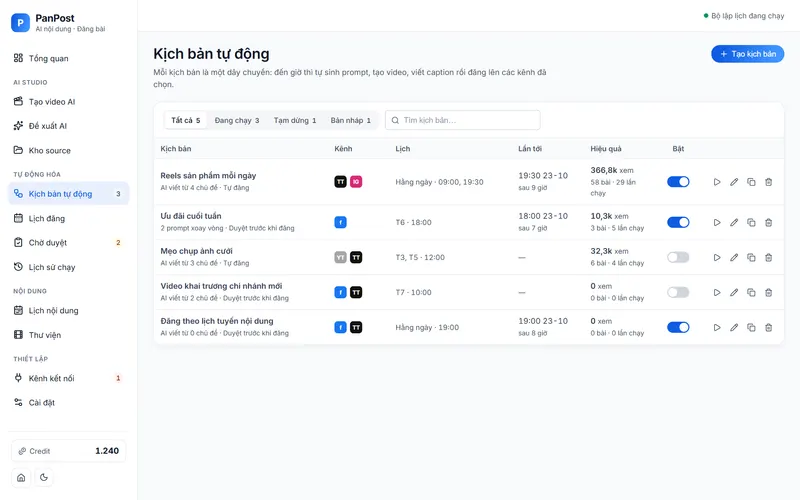
Task: Open 'Kênh kết nối' settings
Action: (68, 379)
